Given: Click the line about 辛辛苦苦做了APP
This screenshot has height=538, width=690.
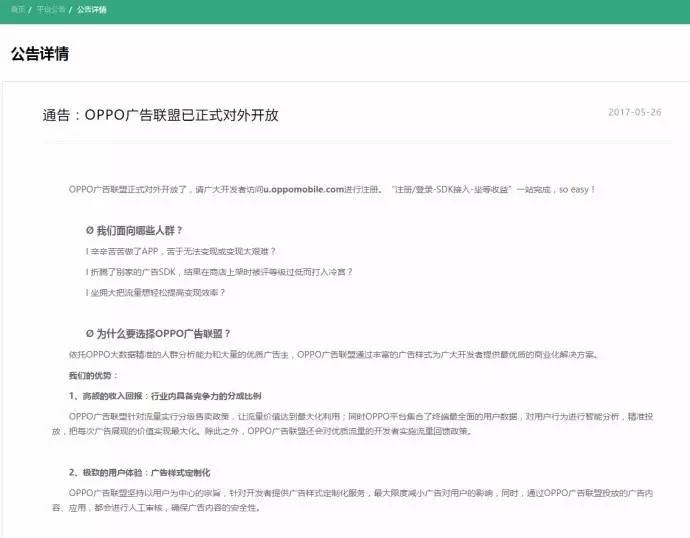Looking at the screenshot, I should pos(181,251).
